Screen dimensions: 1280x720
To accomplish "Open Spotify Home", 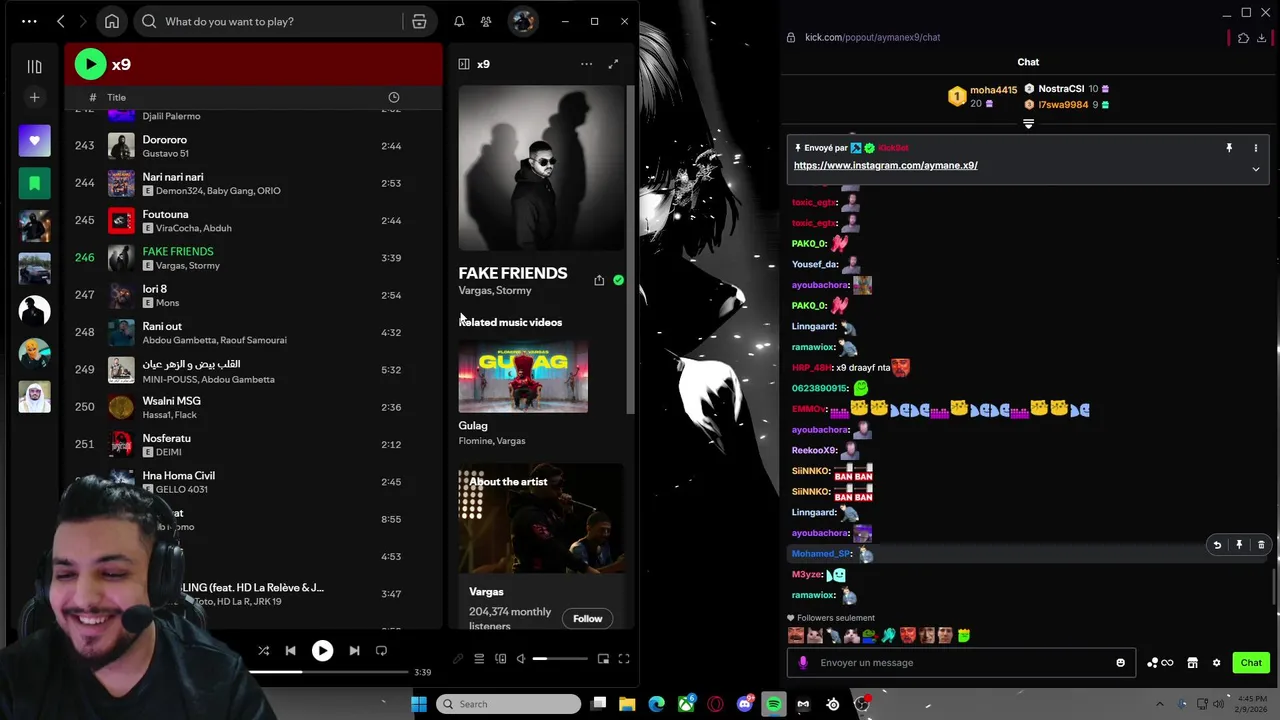I will pyautogui.click(x=112, y=21).
